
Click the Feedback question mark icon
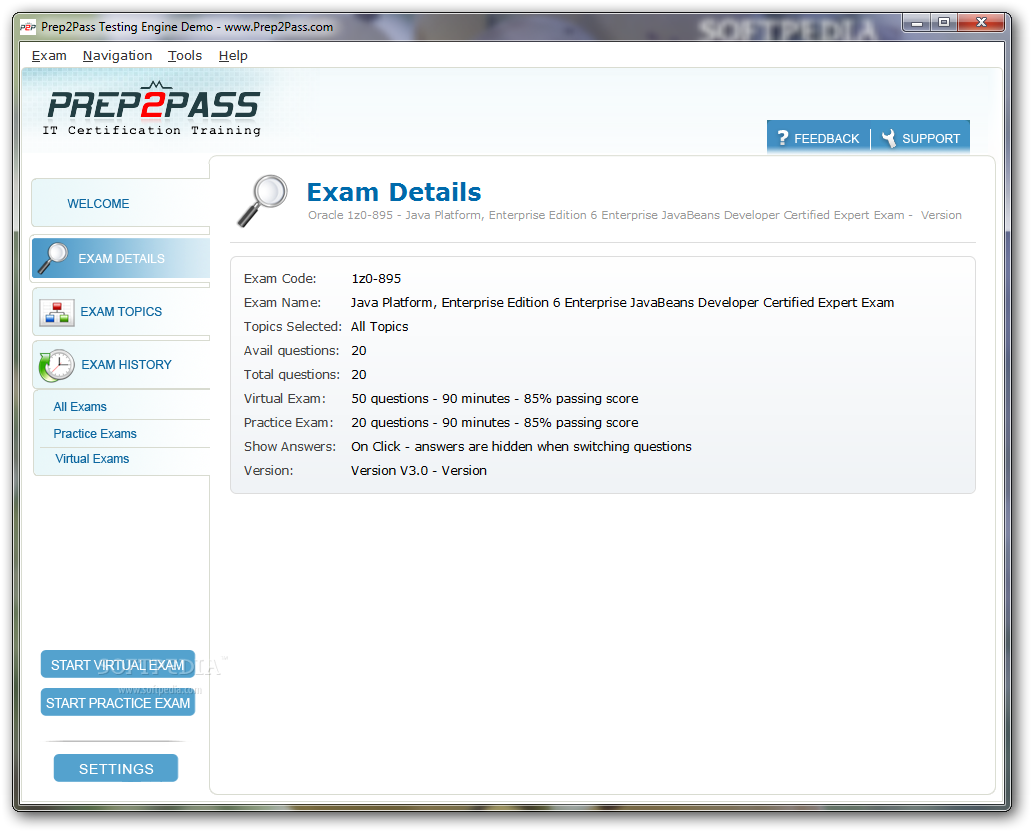(783, 138)
